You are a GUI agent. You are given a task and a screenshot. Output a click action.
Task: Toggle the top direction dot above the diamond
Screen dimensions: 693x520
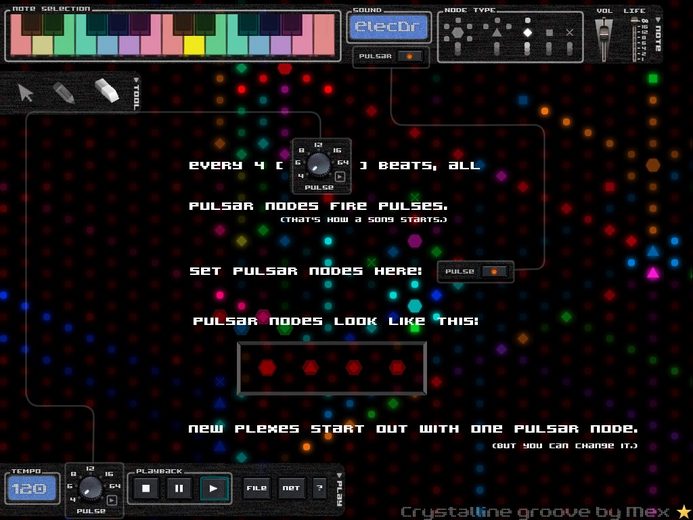coord(527,20)
